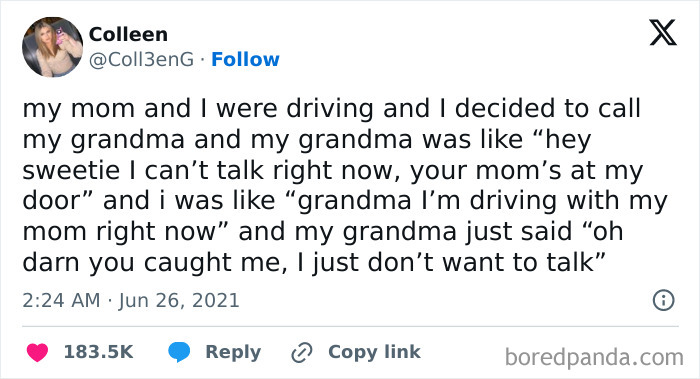Click the boredpanda.com watermark

594,358
